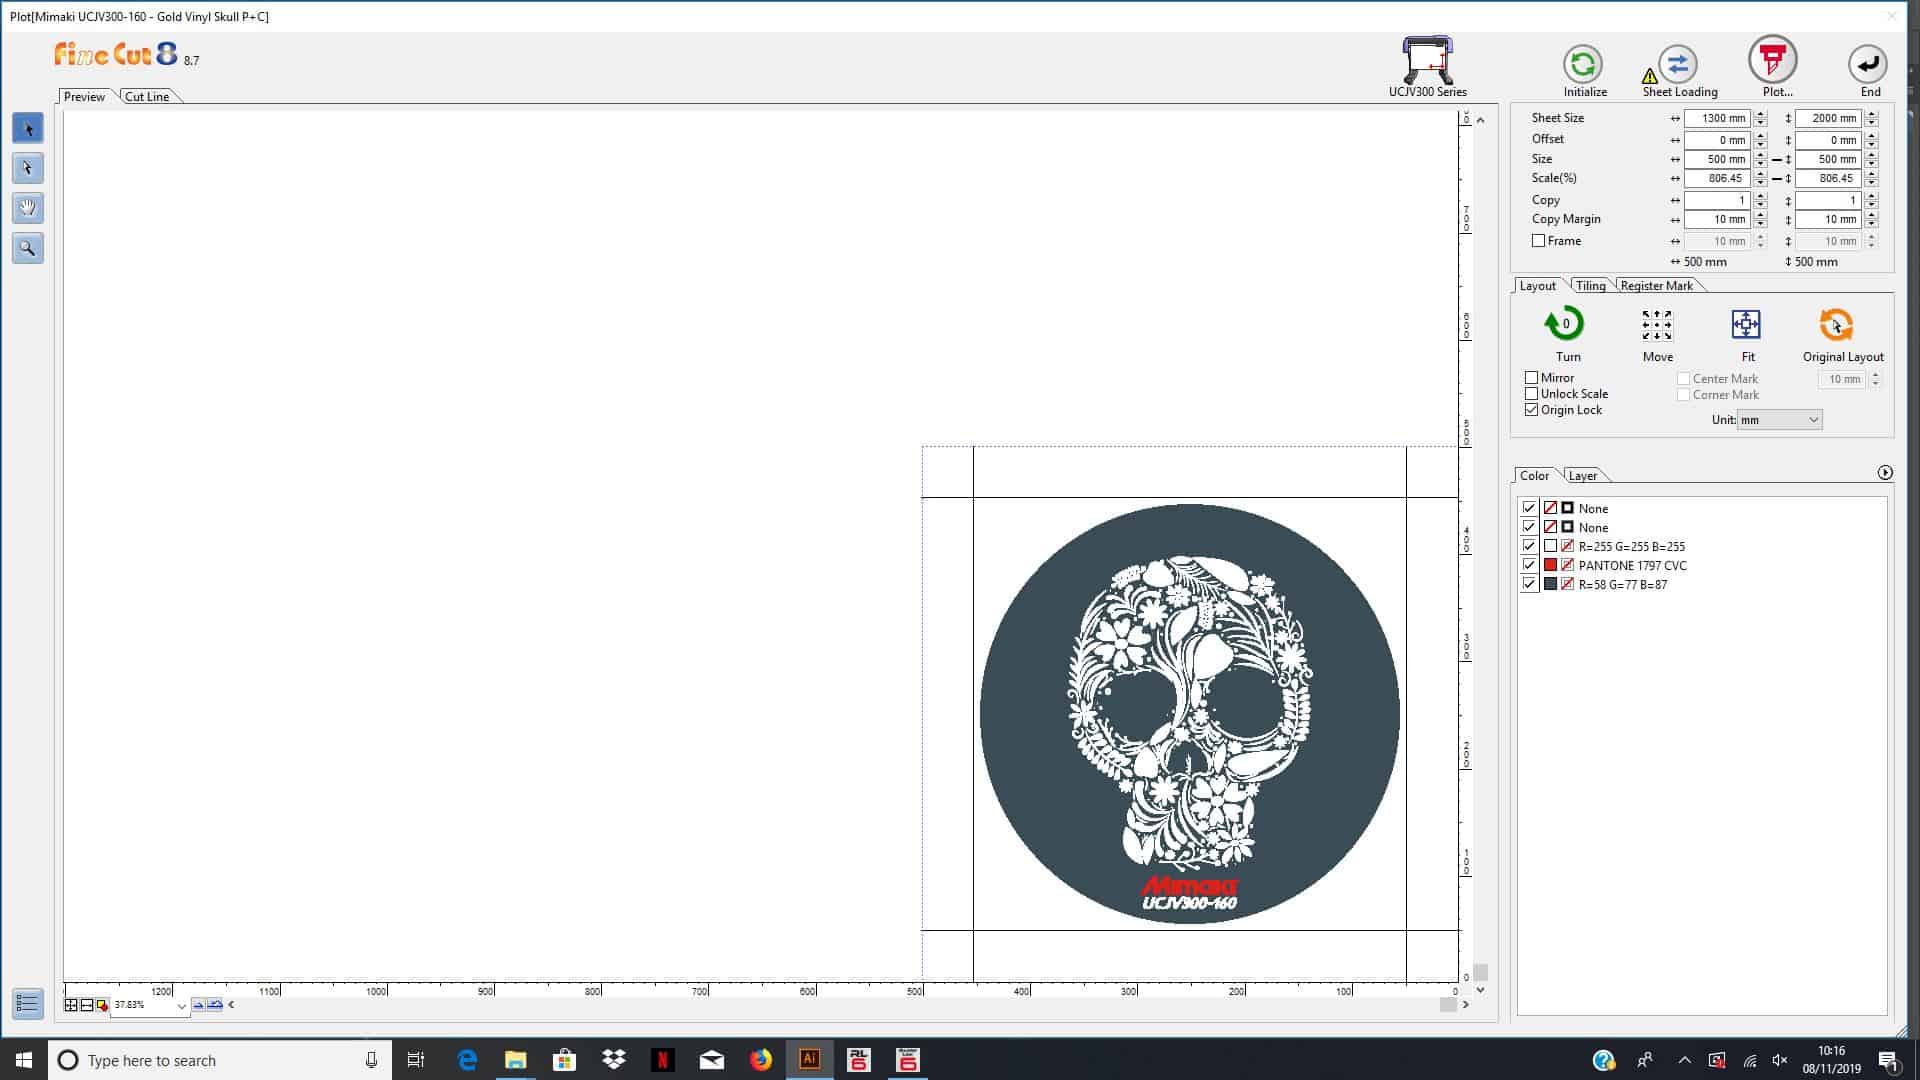
Task: Click the zoom tool icon
Action: [28, 249]
